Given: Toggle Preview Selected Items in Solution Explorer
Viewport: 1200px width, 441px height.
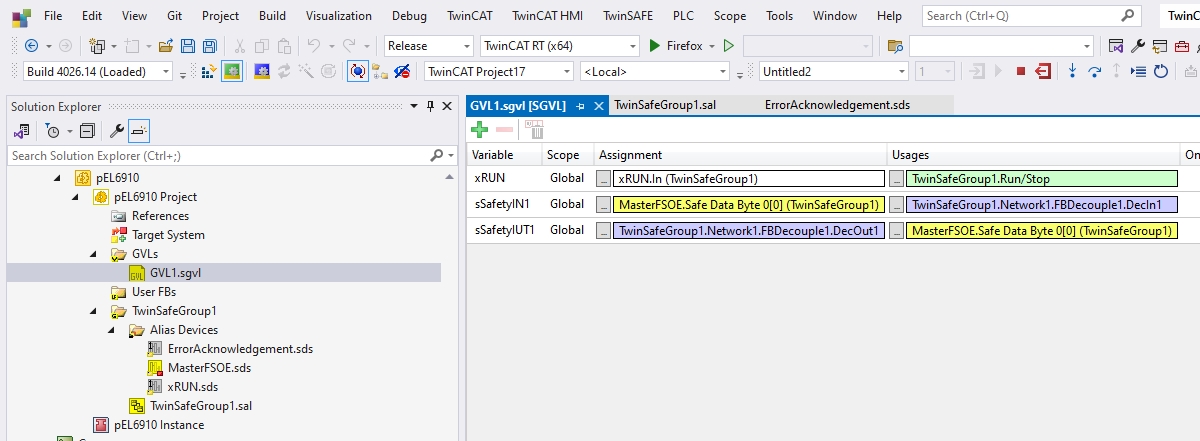Looking at the screenshot, I should coord(139,131).
